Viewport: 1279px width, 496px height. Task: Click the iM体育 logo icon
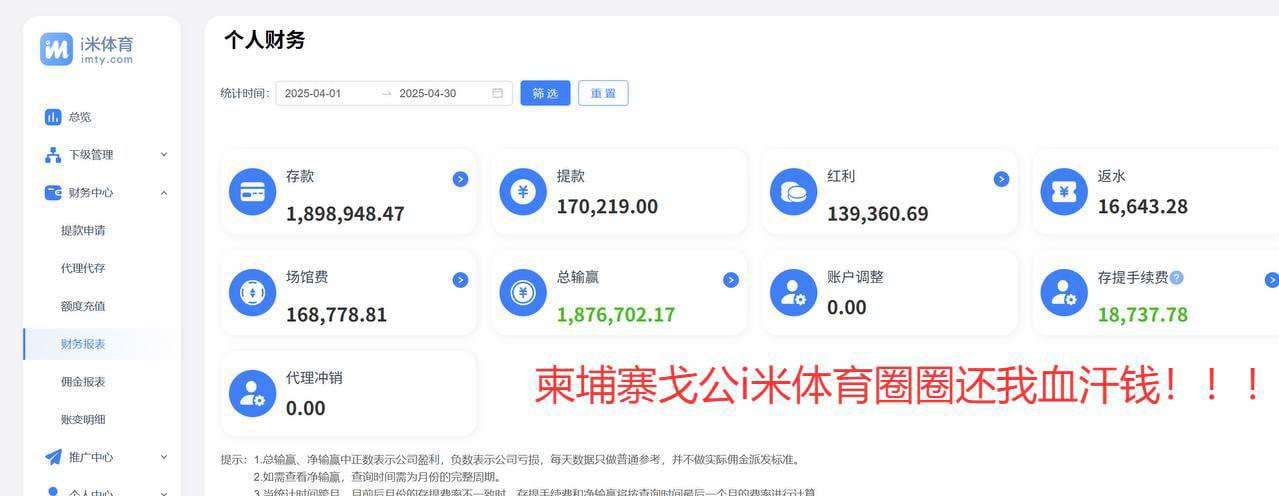coord(56,49)
